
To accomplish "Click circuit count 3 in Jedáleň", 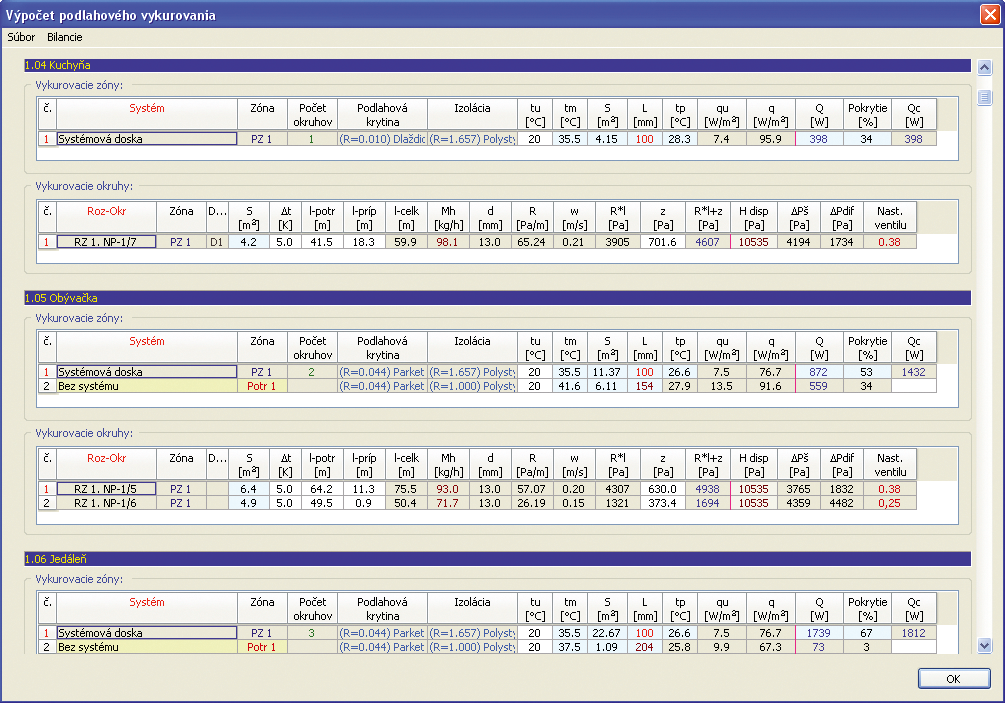I will pyautogui.click(x=311, y=633).
